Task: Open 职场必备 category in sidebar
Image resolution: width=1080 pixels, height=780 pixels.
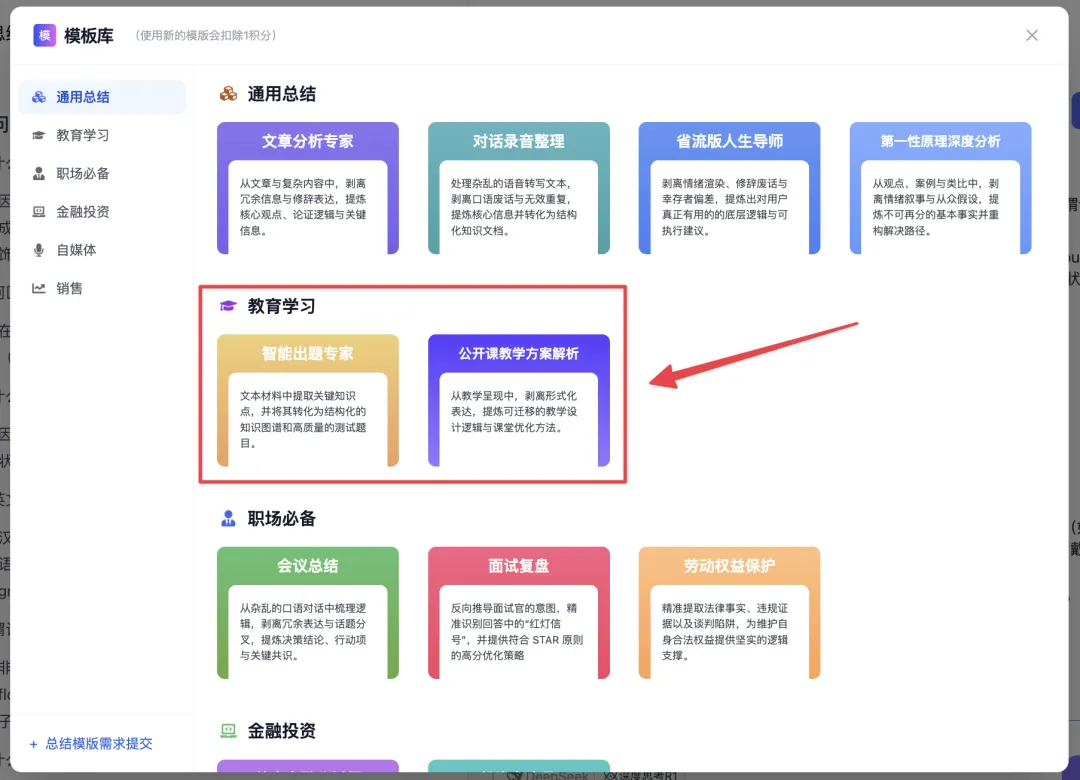Action: (x=102, y=174)
